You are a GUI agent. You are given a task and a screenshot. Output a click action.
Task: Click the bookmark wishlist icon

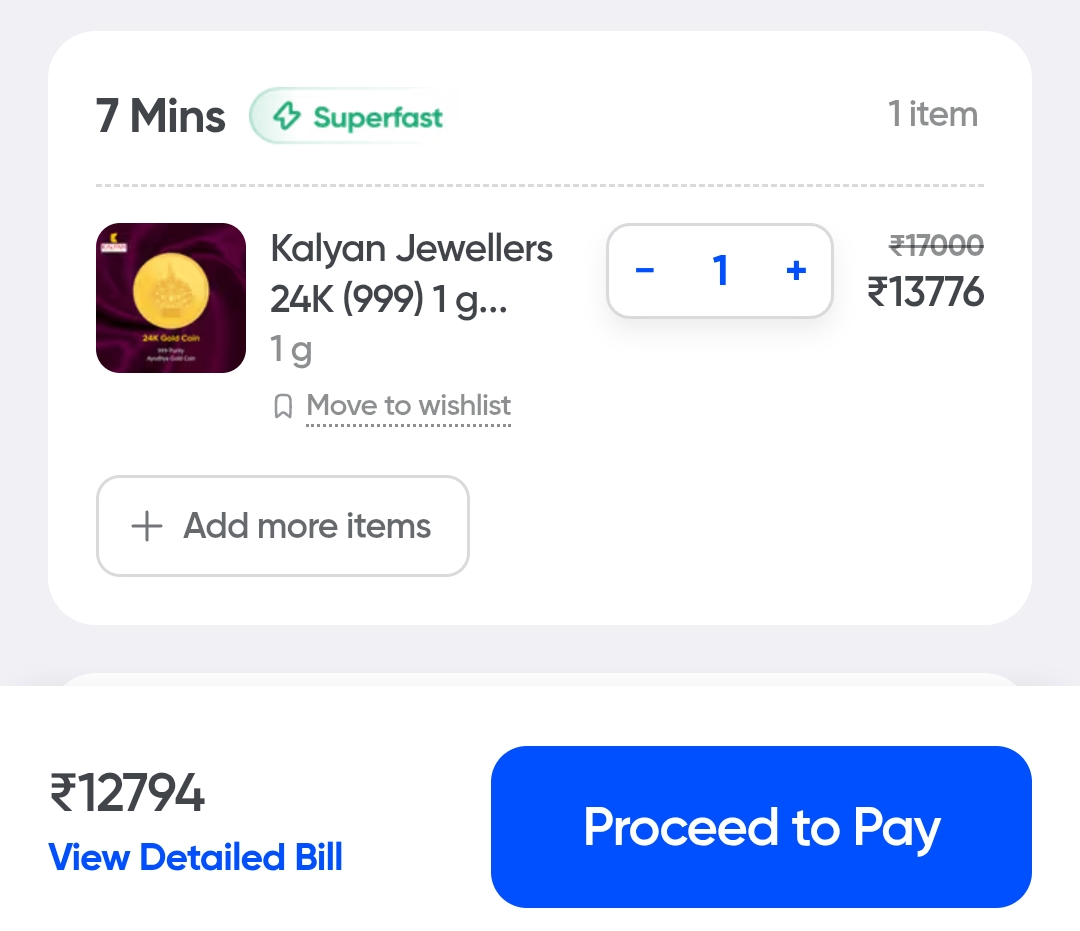[x=283, y=406]
